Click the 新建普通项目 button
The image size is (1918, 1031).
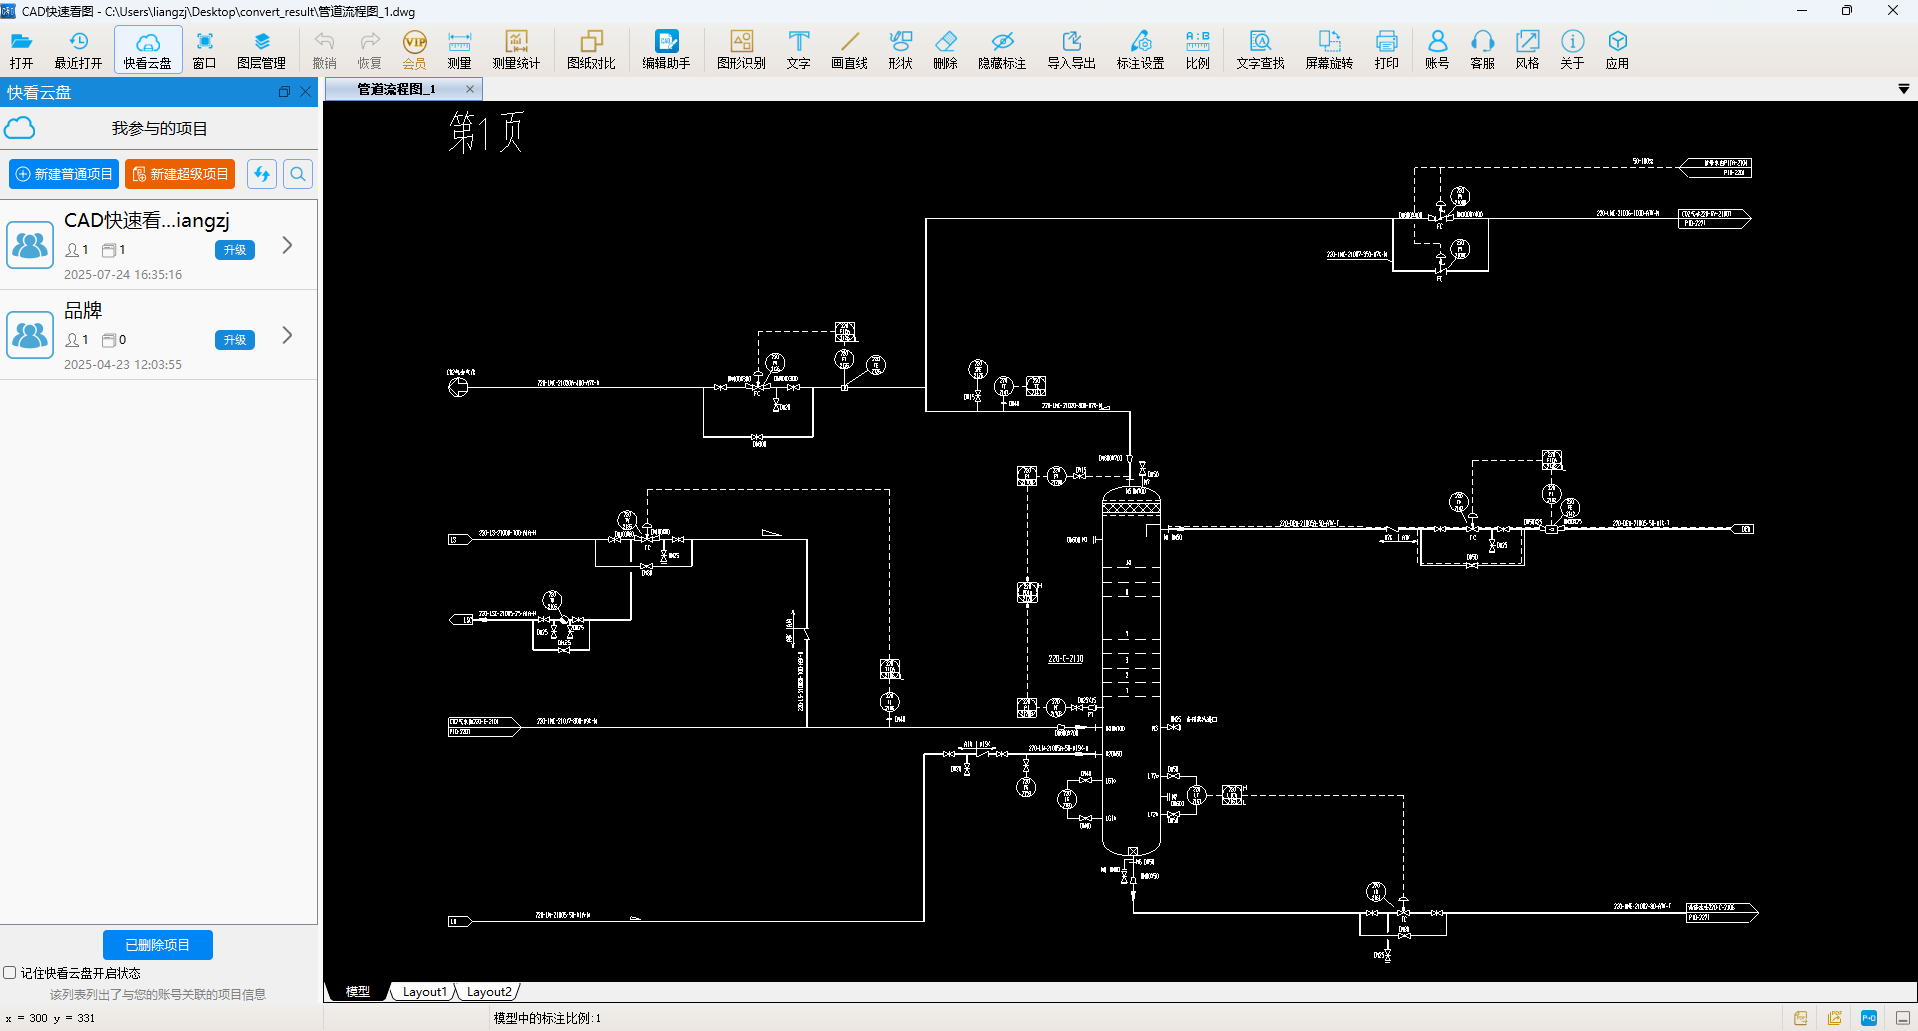point(64,174)
